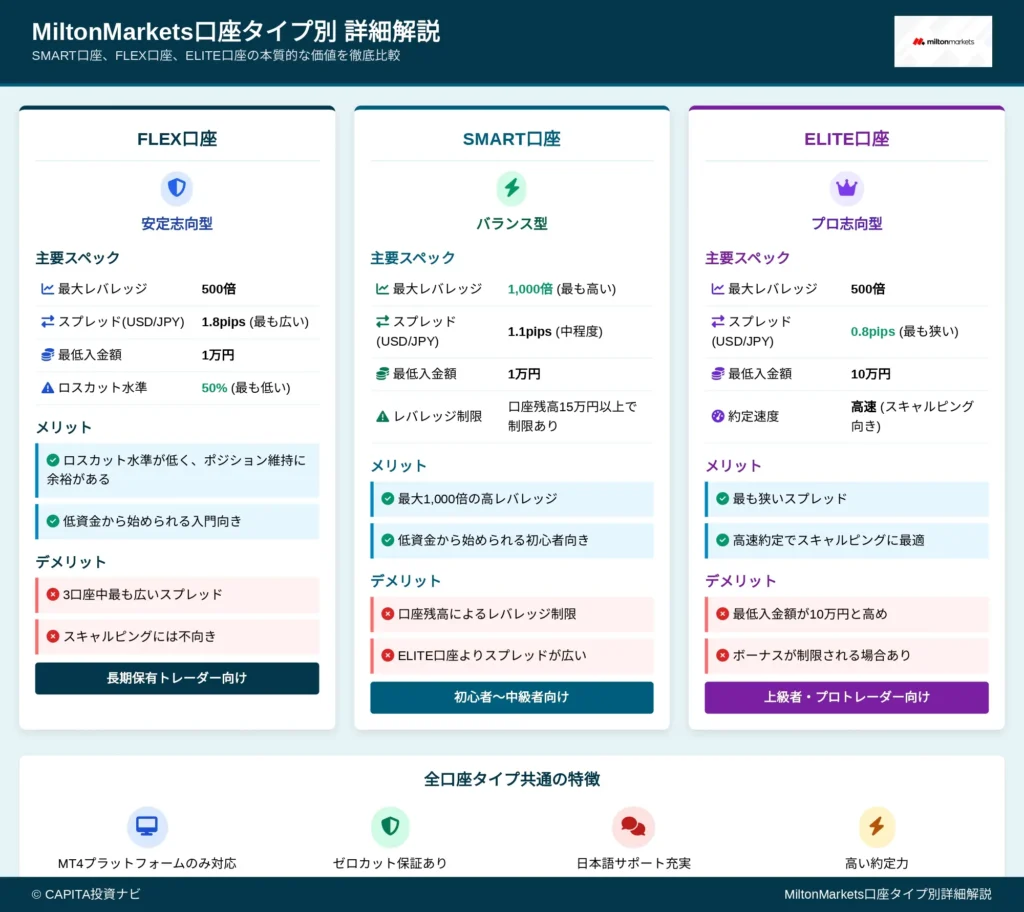Click the red X icon beside 口座残高によるレバレッジ制限

pos(387,614)
